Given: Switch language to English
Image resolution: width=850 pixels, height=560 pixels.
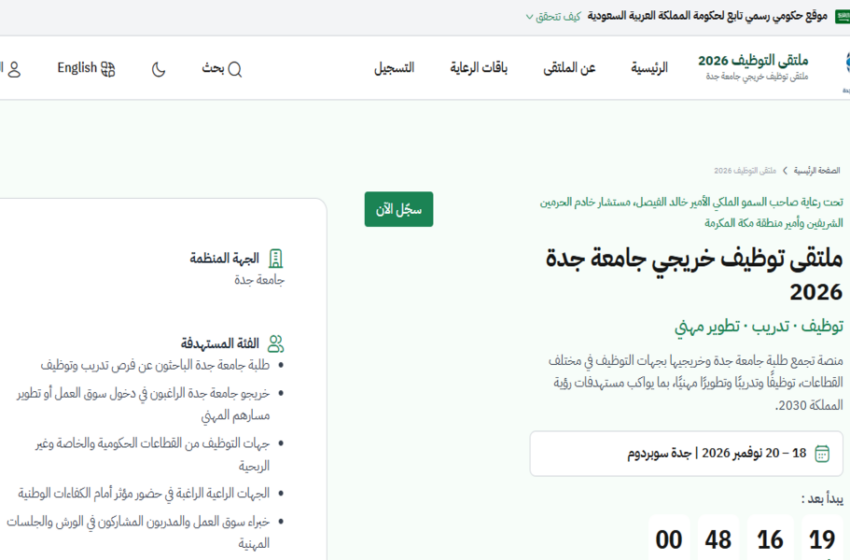Looking at the screenshot, I should point(77,68).
